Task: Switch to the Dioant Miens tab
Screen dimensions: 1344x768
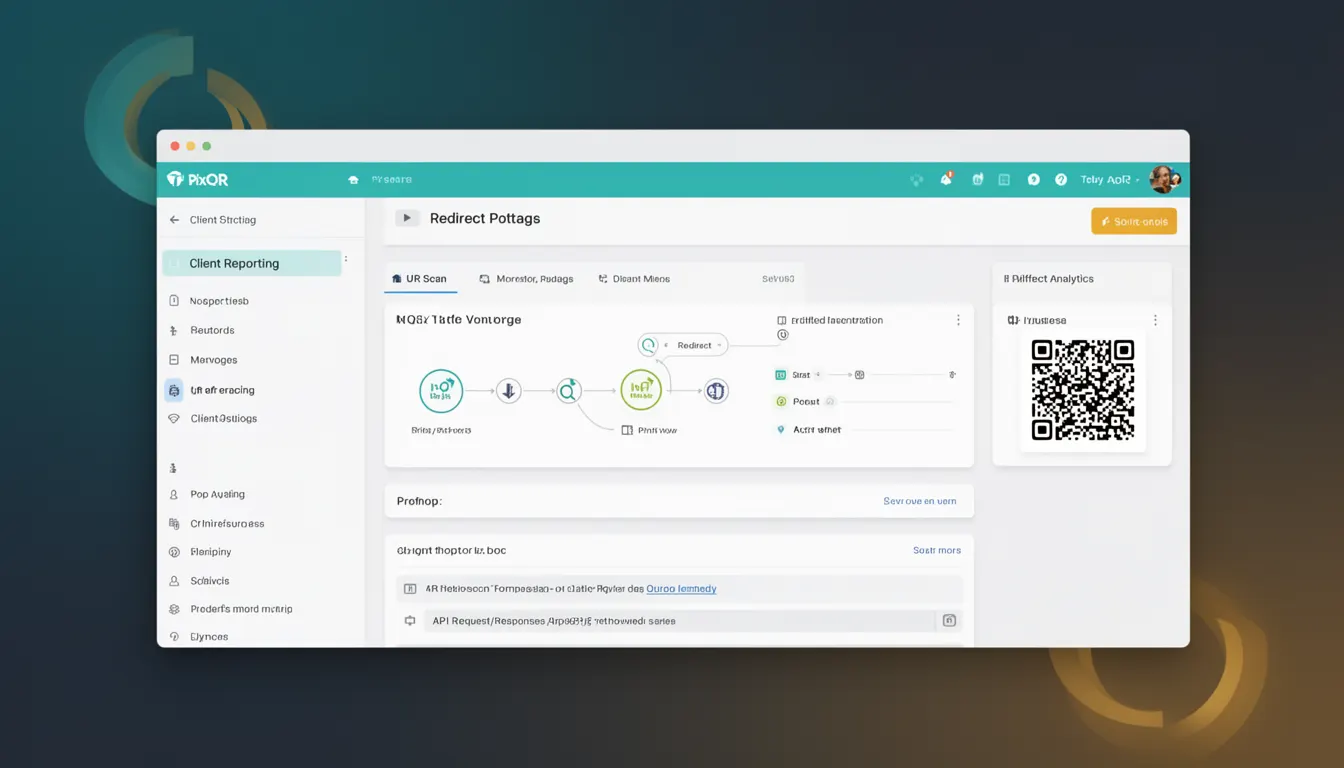Action: coord(634,279)
